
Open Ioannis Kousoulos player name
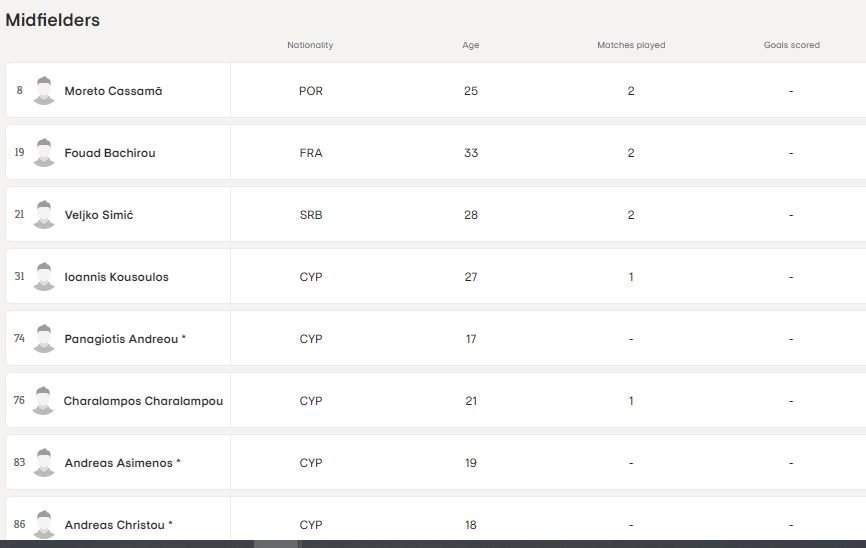coord(117,277)
